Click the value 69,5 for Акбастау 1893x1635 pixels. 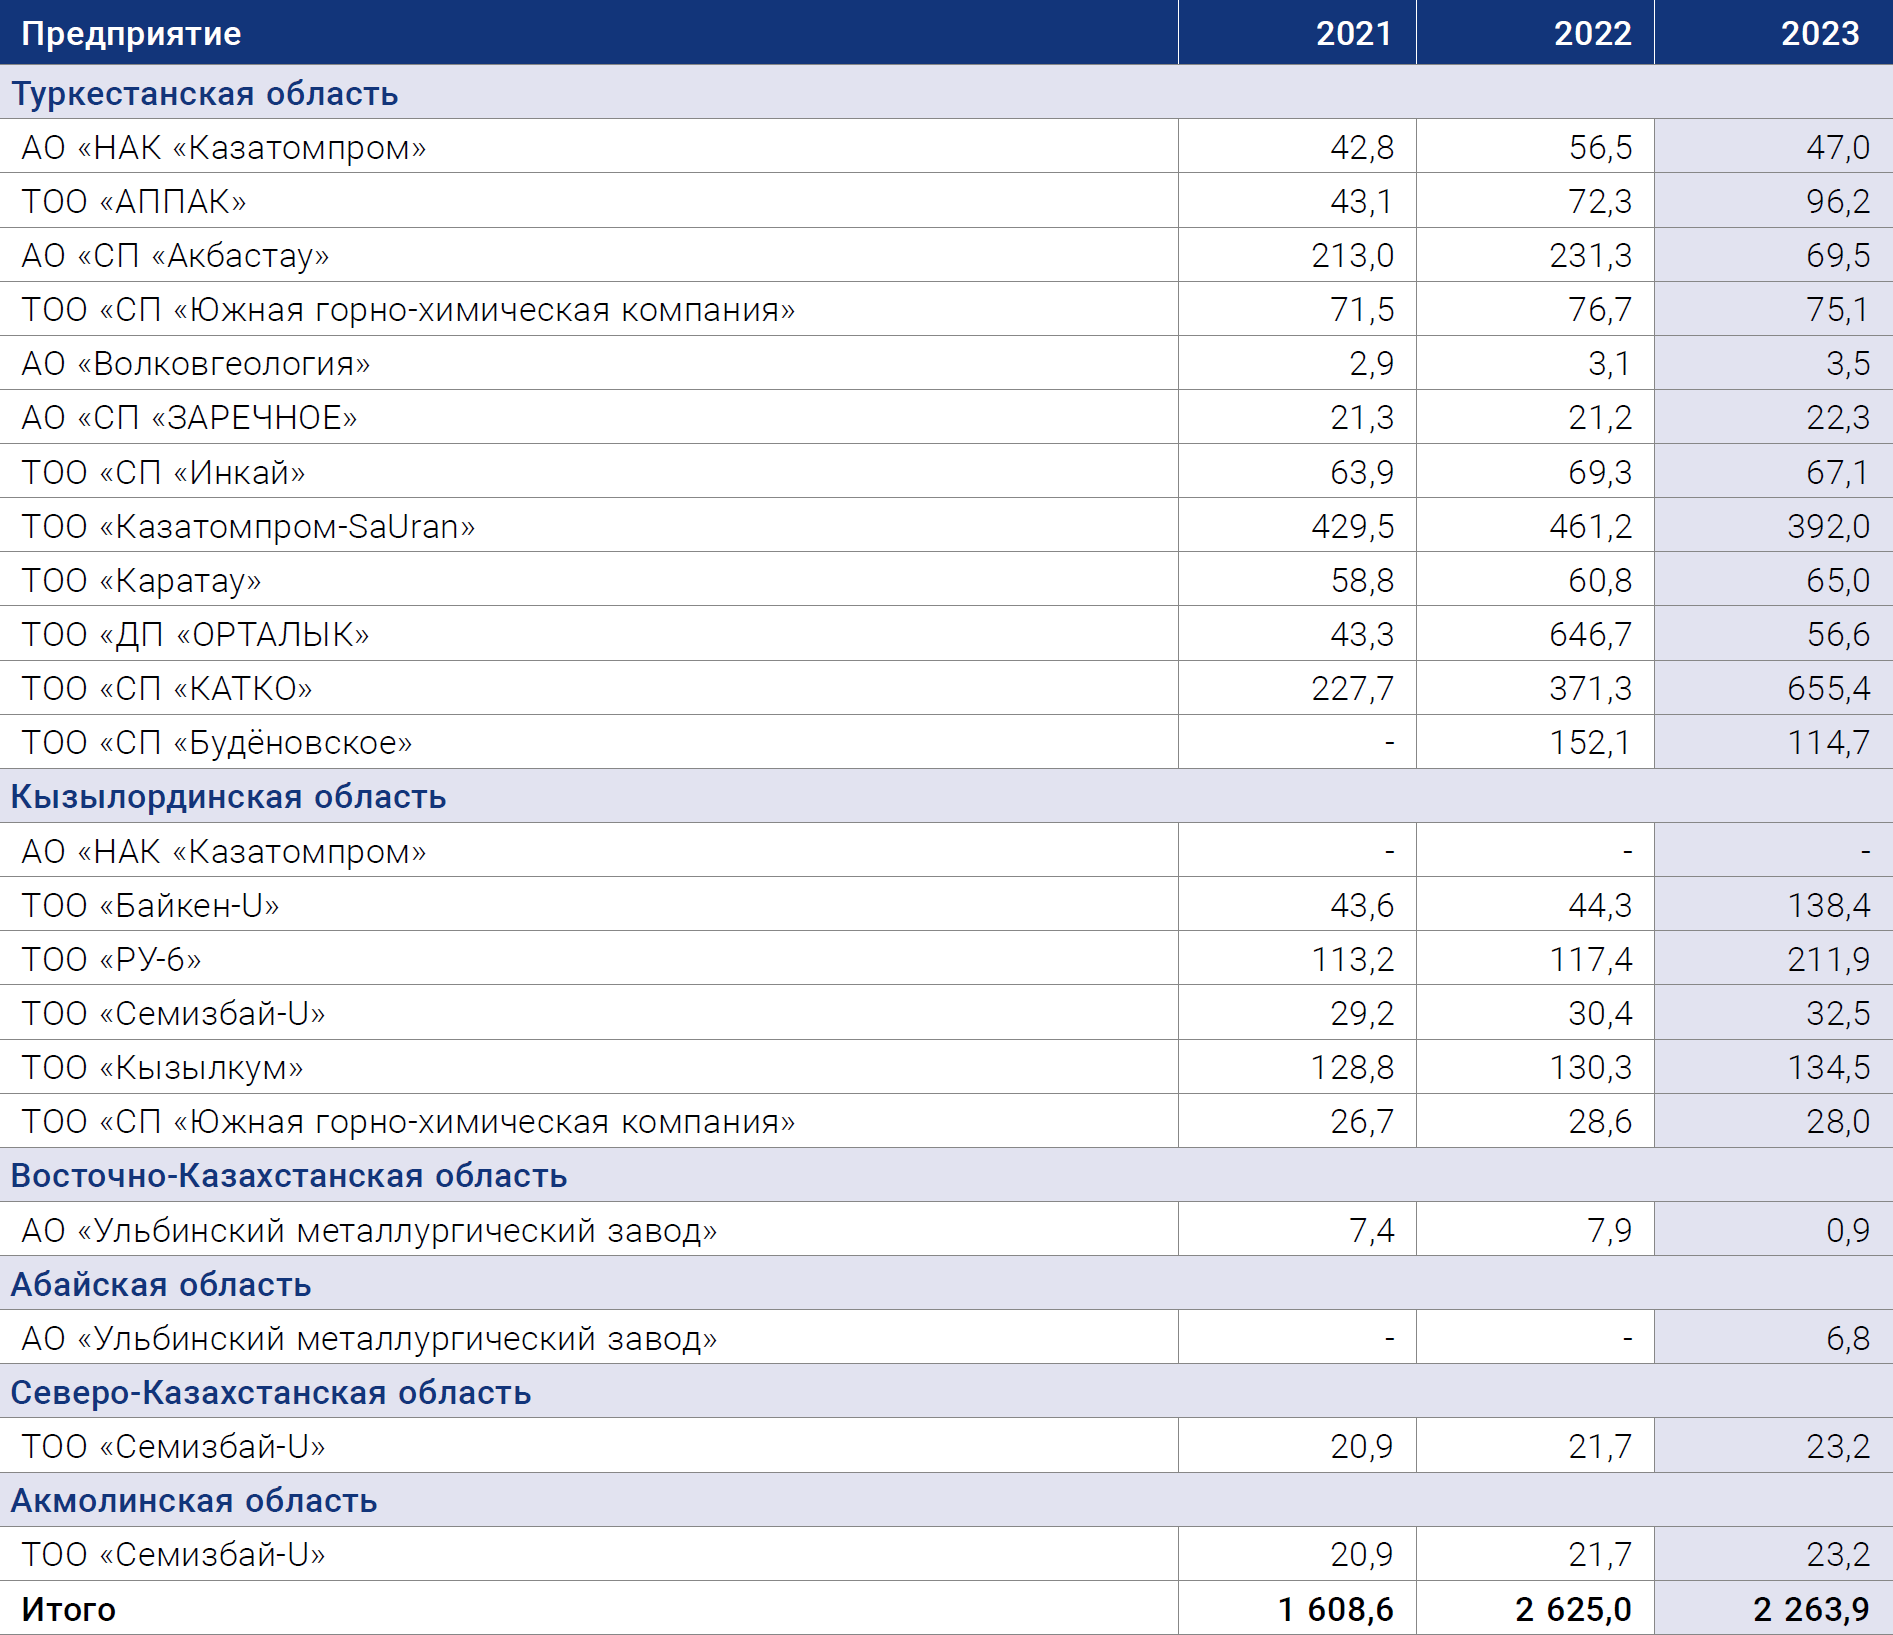tap(1838, 255)
